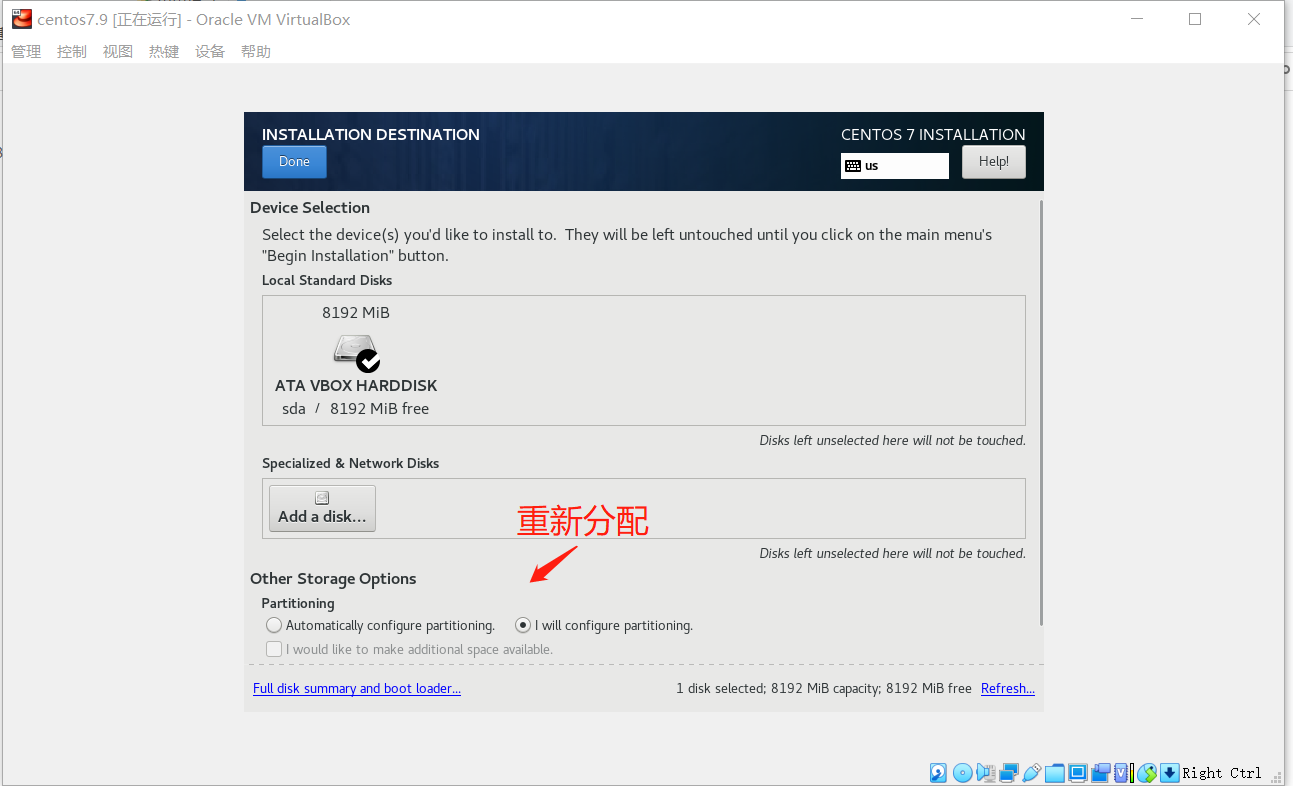
Task: Open the 设备 menu
Action: pos(210,51)
